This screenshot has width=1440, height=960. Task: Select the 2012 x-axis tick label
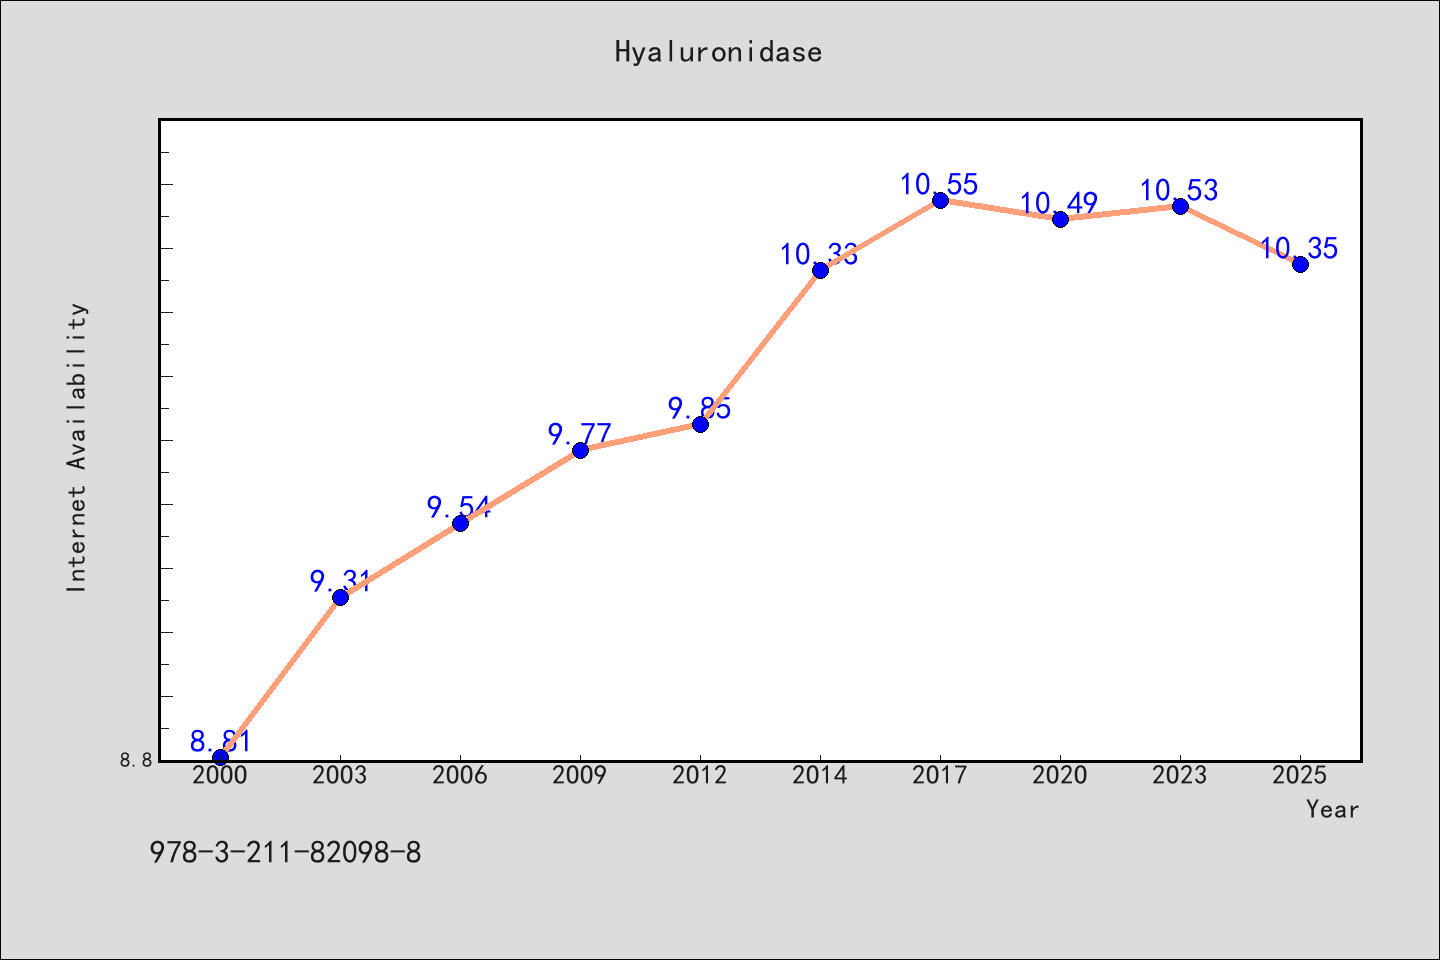pos(700,775)
